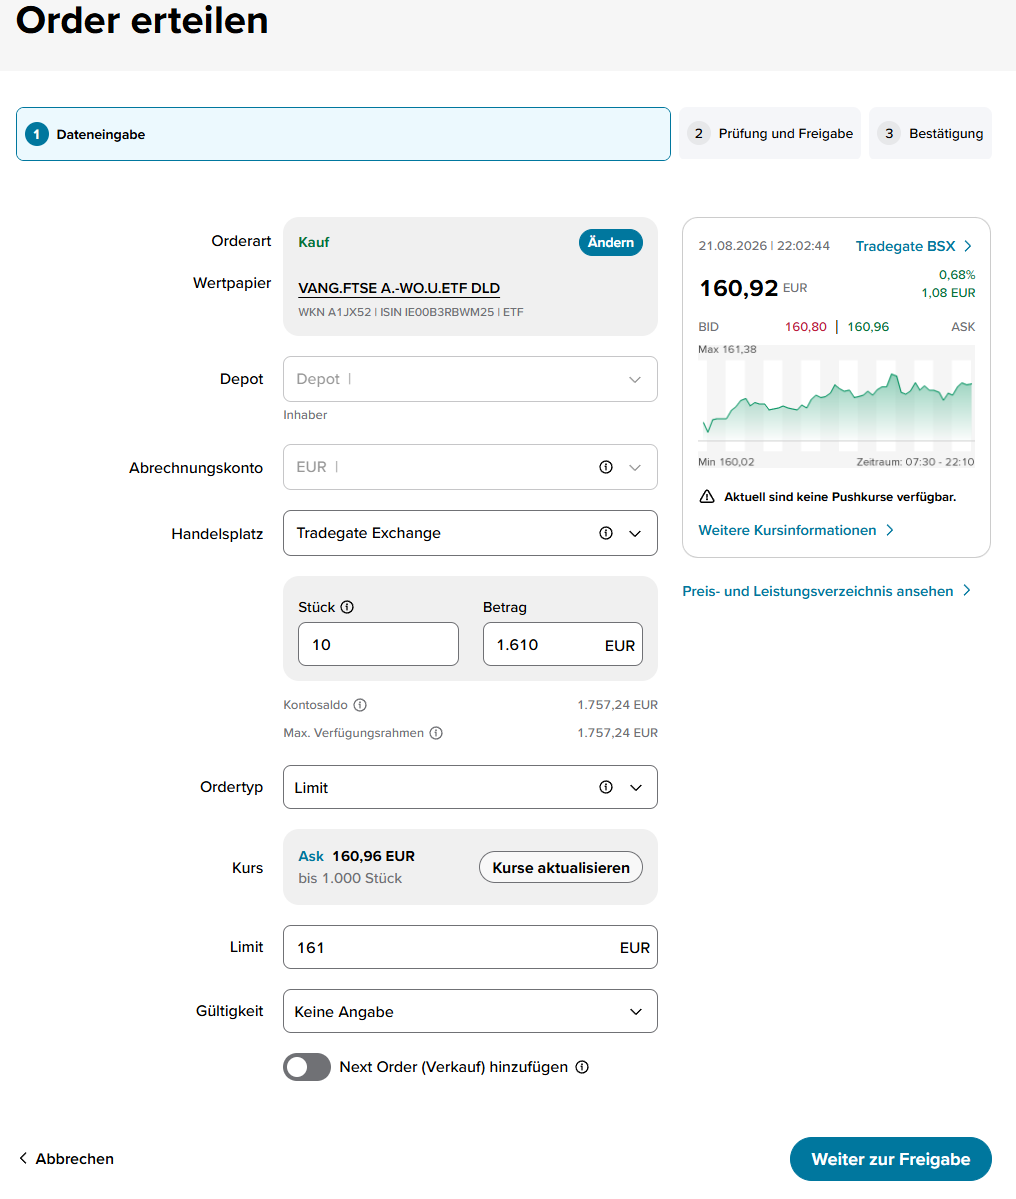This screenshot has height=1199, width=1016.
Task: Click Limit input field with 161
Action: [470, 947]
